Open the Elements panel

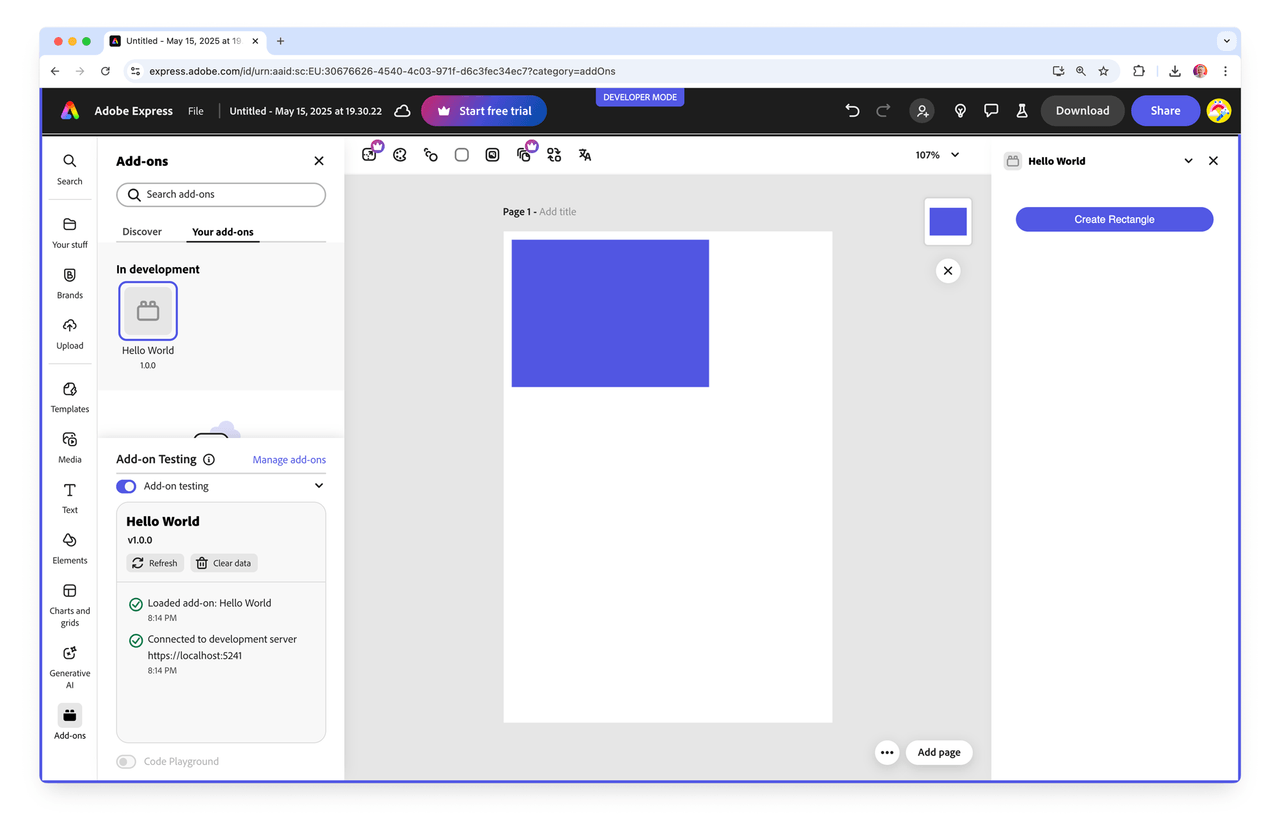click(x=69, y=548)
